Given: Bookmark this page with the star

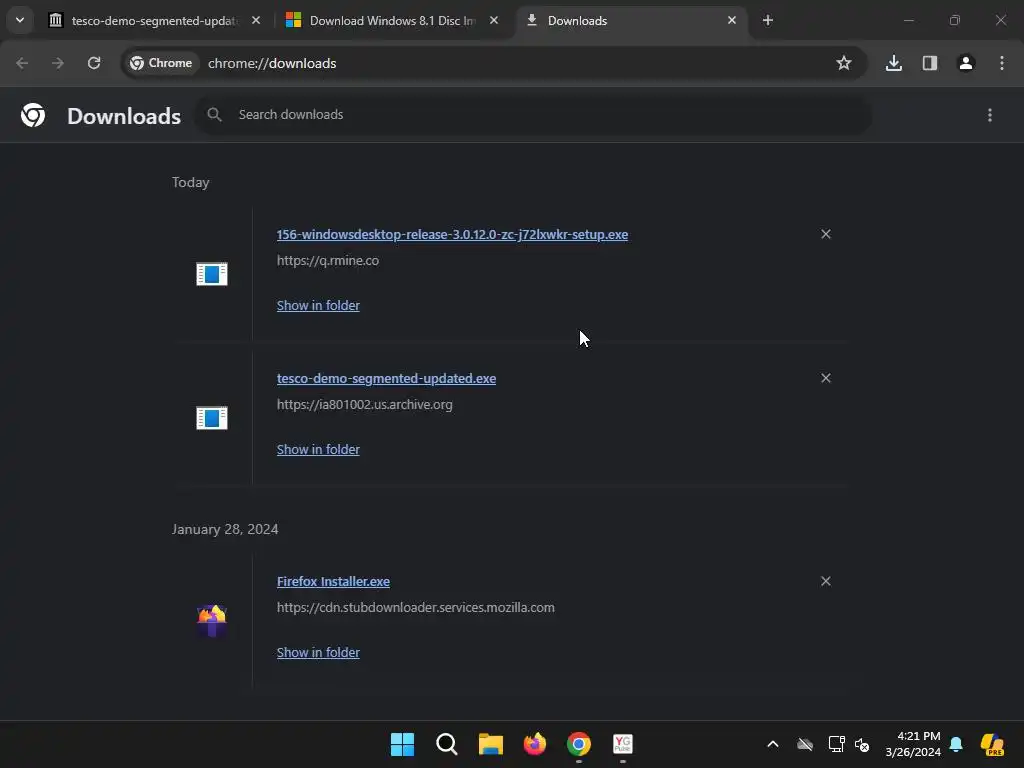Looking at the screenshot, I should click(844, 63).
